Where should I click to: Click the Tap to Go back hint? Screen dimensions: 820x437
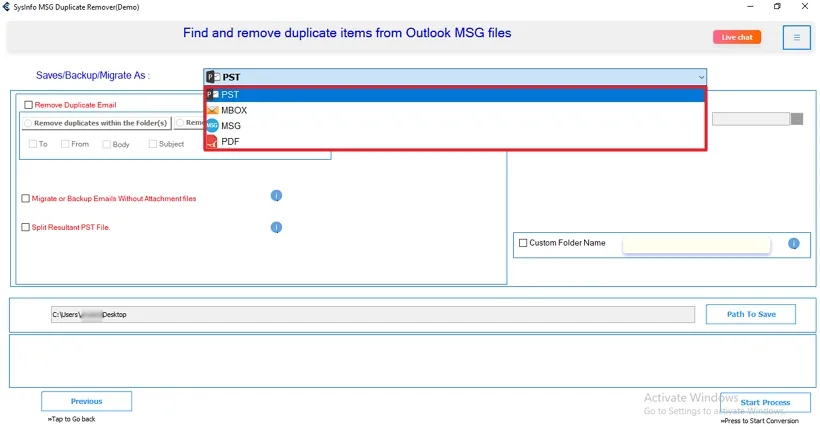pos(71,419)
